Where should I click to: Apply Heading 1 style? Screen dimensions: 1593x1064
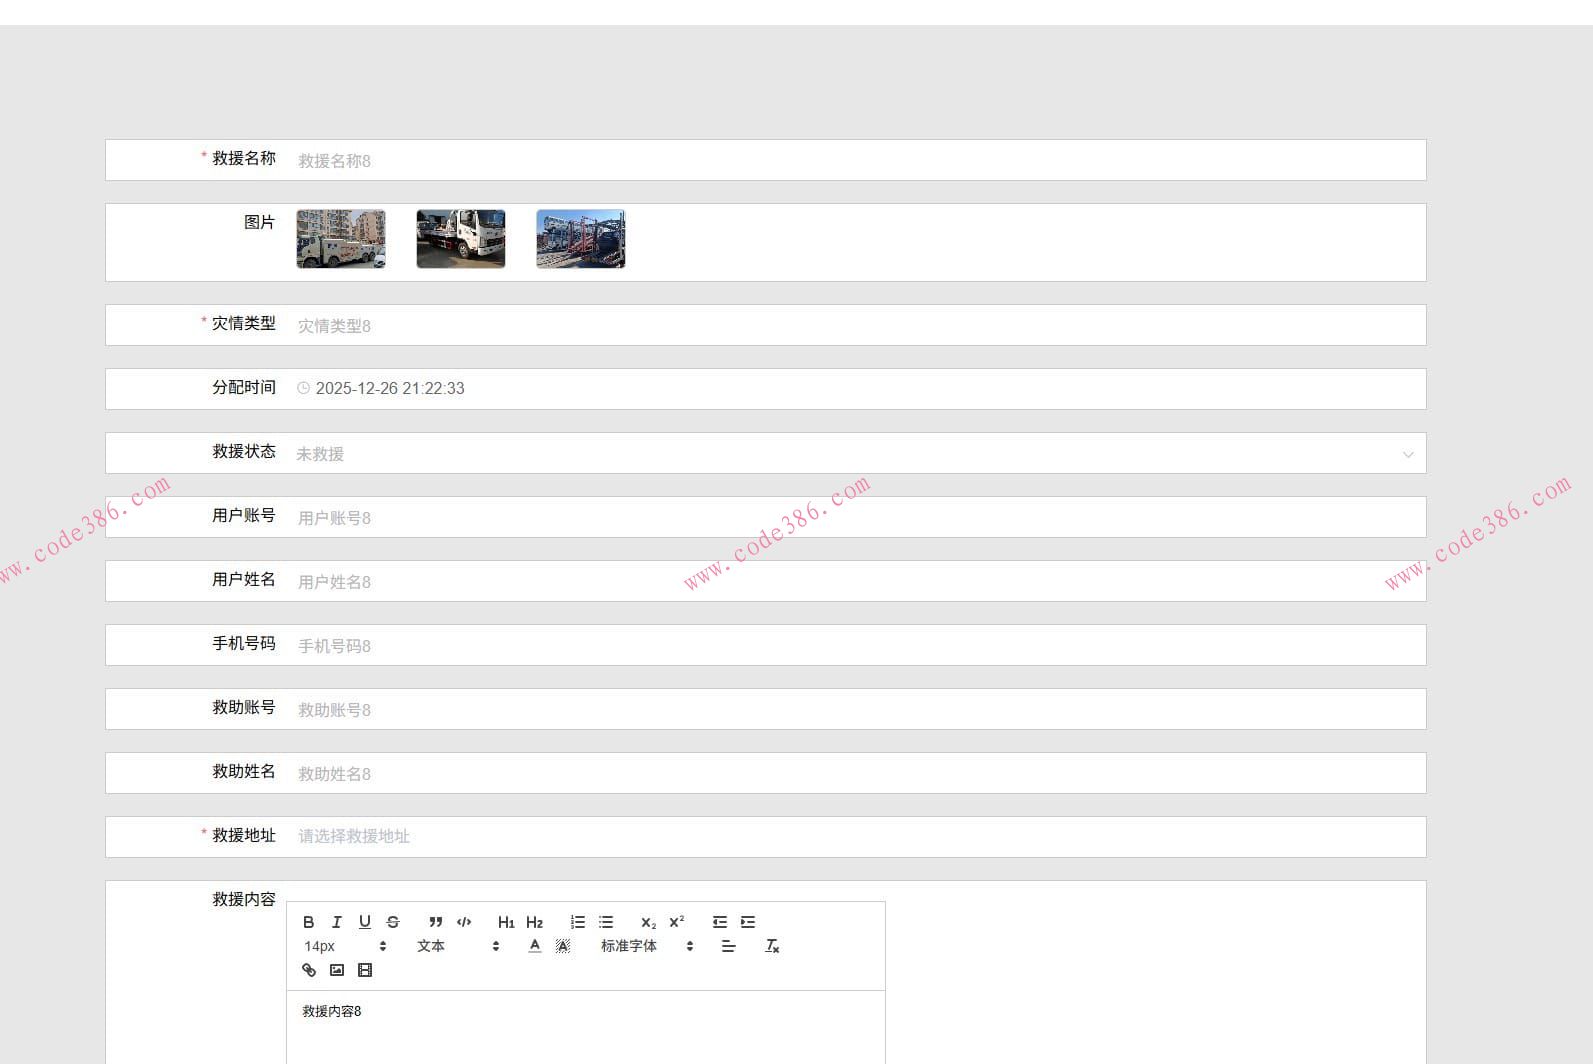pos(506,922)
